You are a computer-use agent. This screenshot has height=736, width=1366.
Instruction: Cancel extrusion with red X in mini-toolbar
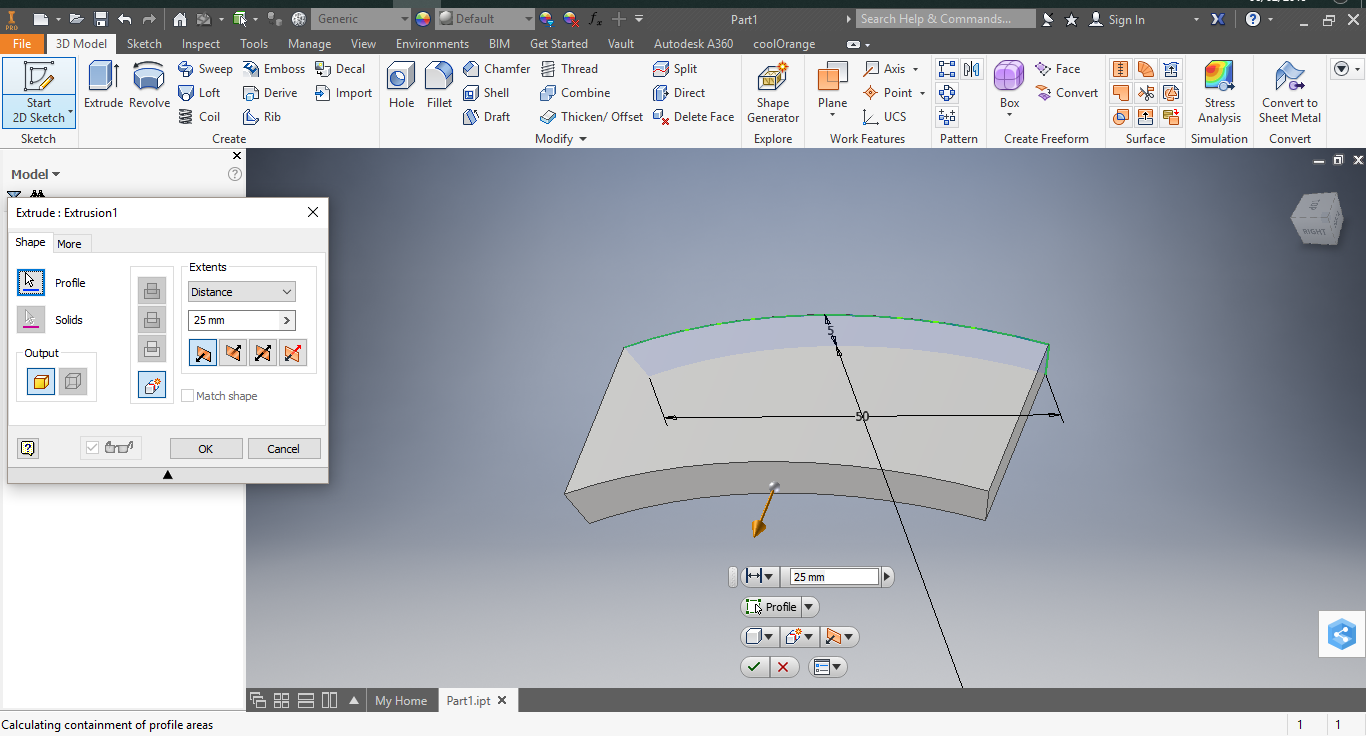[783, 667]
